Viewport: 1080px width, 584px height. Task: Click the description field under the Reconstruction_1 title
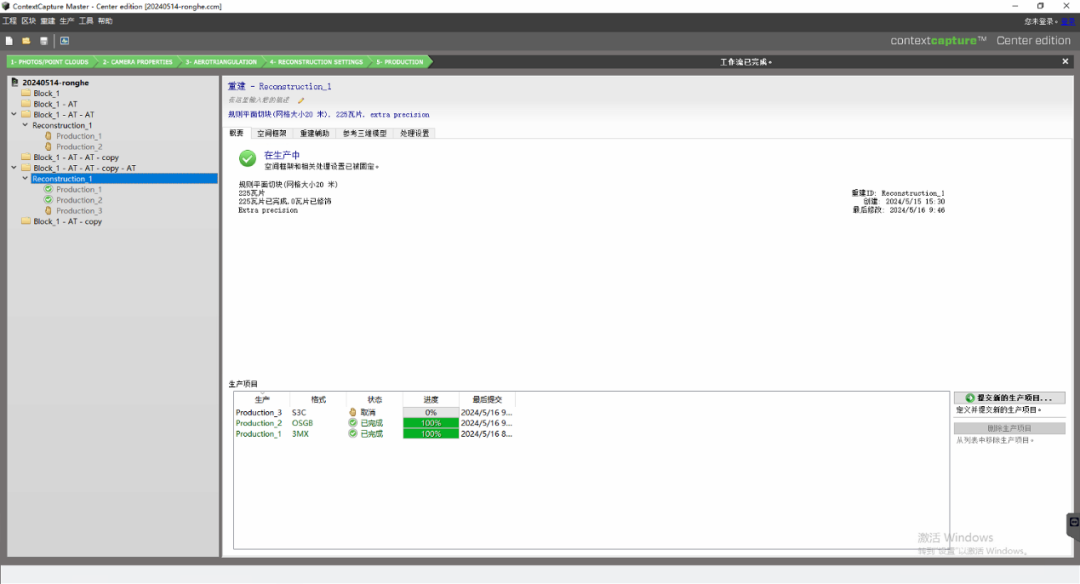click(x=259, y=101)
